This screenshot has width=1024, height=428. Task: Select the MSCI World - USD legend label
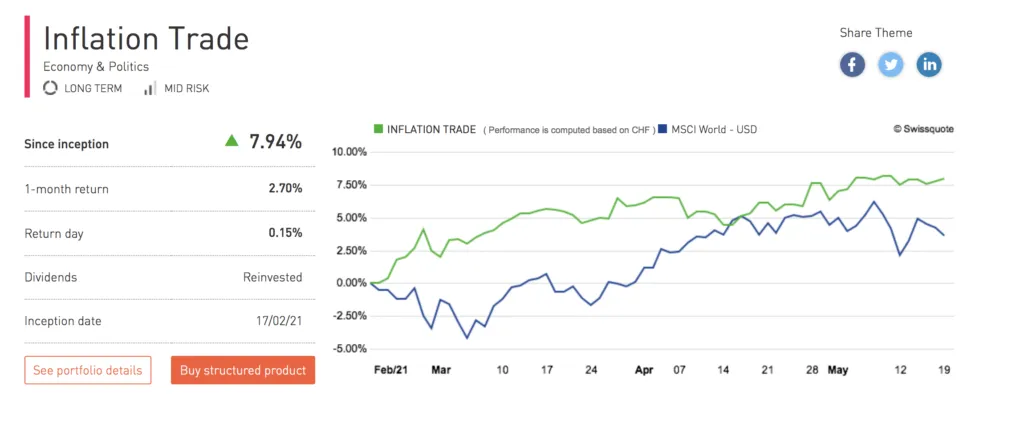tap(714, 129)
